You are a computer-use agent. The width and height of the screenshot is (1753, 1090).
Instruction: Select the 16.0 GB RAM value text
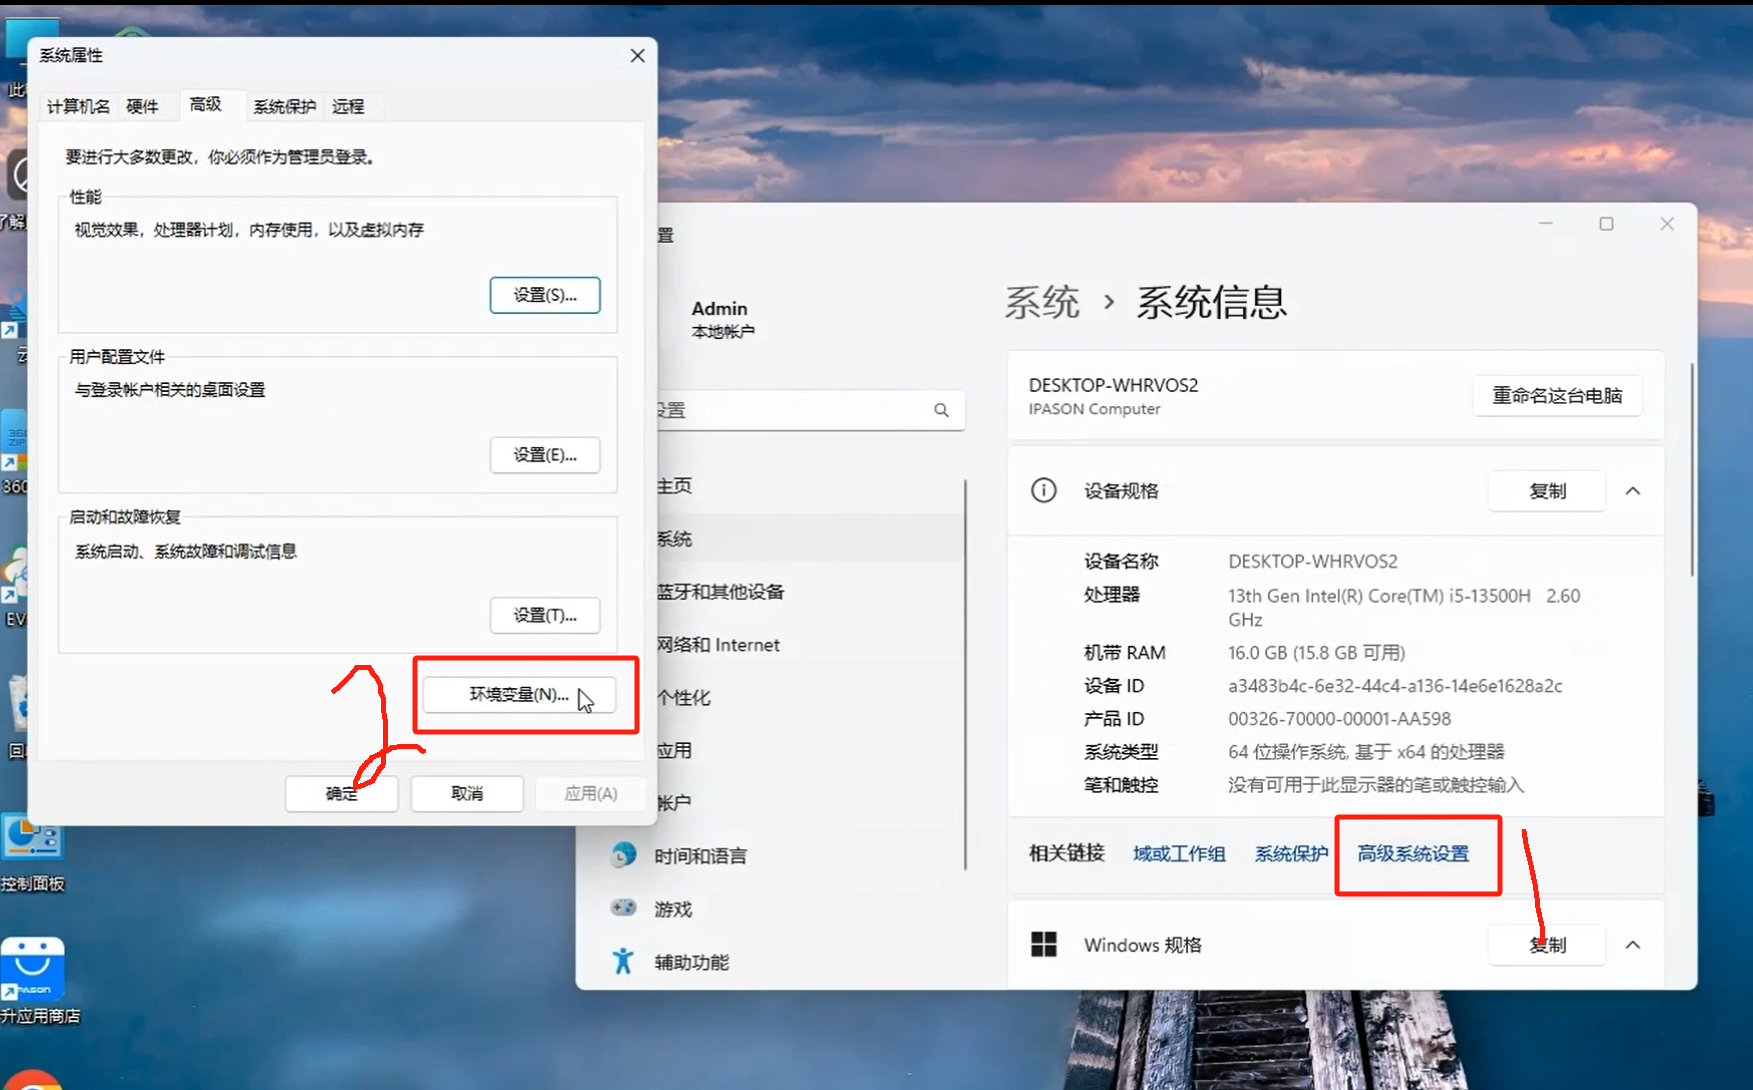(1316, 653)
